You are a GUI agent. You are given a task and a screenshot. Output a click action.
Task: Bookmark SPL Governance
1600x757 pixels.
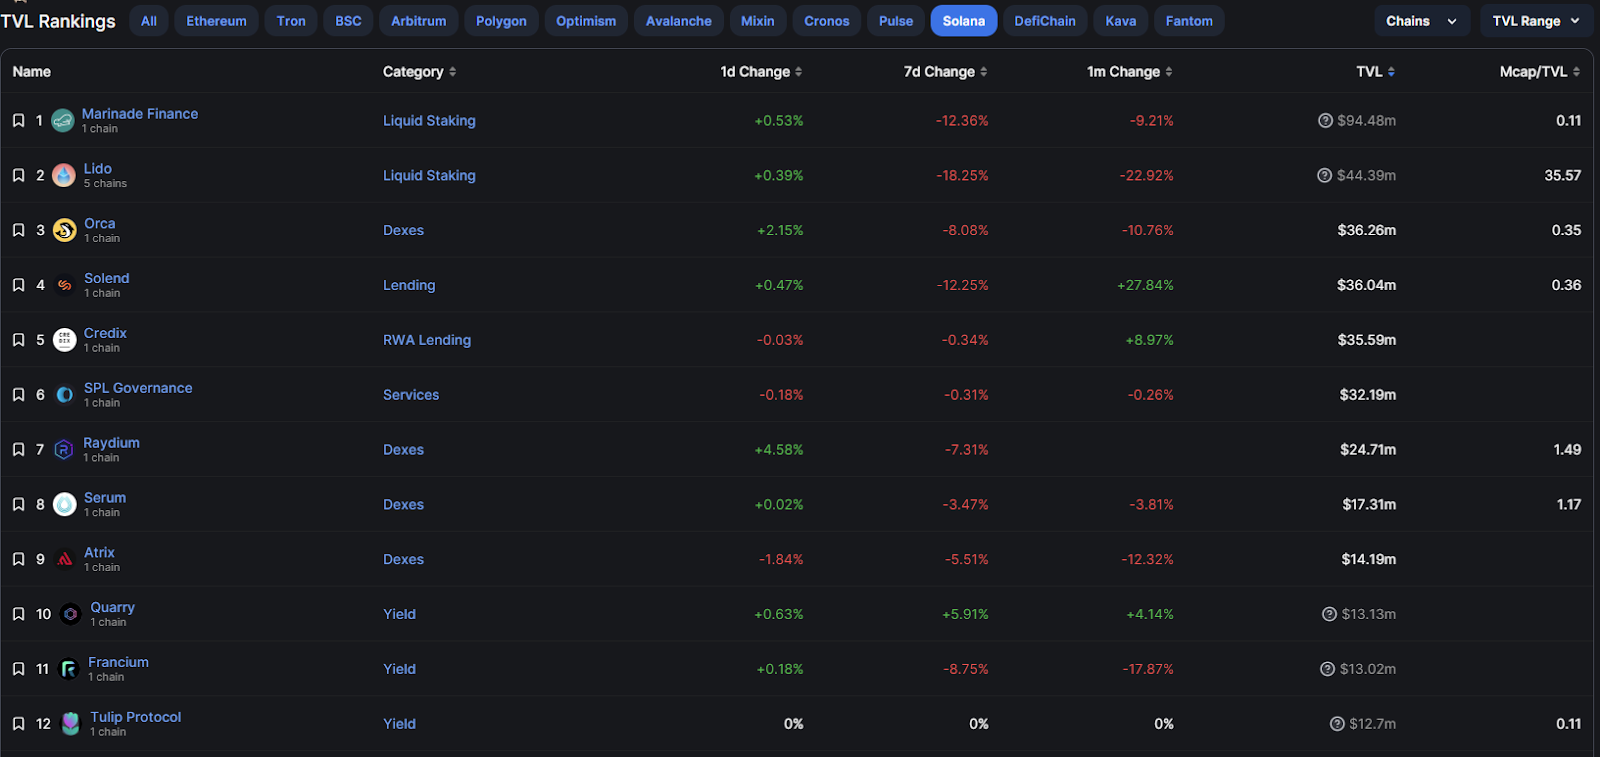pos(18,395)
